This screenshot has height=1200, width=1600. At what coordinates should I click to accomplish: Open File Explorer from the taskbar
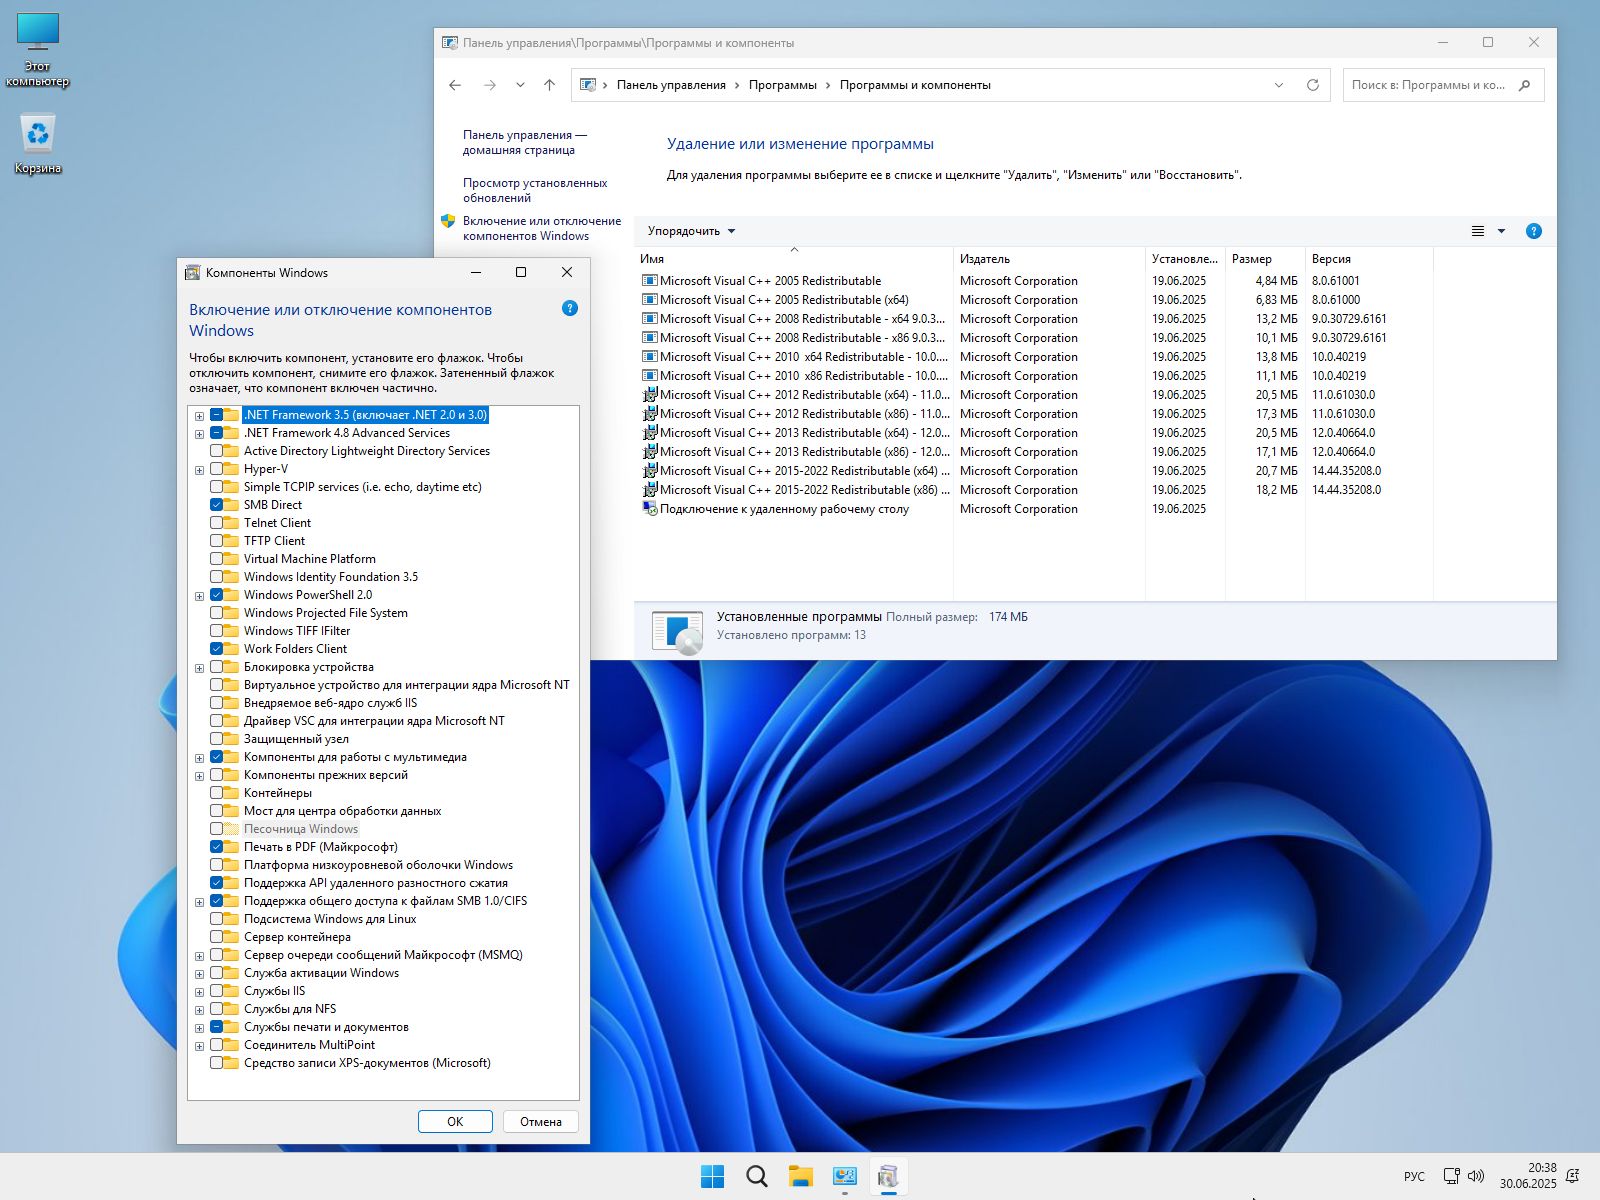point(801,1176)
